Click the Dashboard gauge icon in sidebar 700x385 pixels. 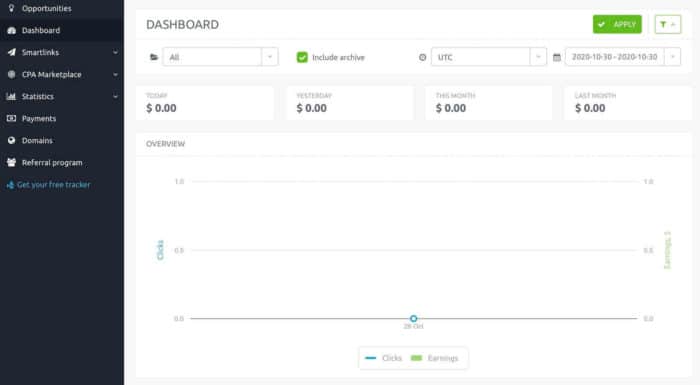(x=12, y=30)
